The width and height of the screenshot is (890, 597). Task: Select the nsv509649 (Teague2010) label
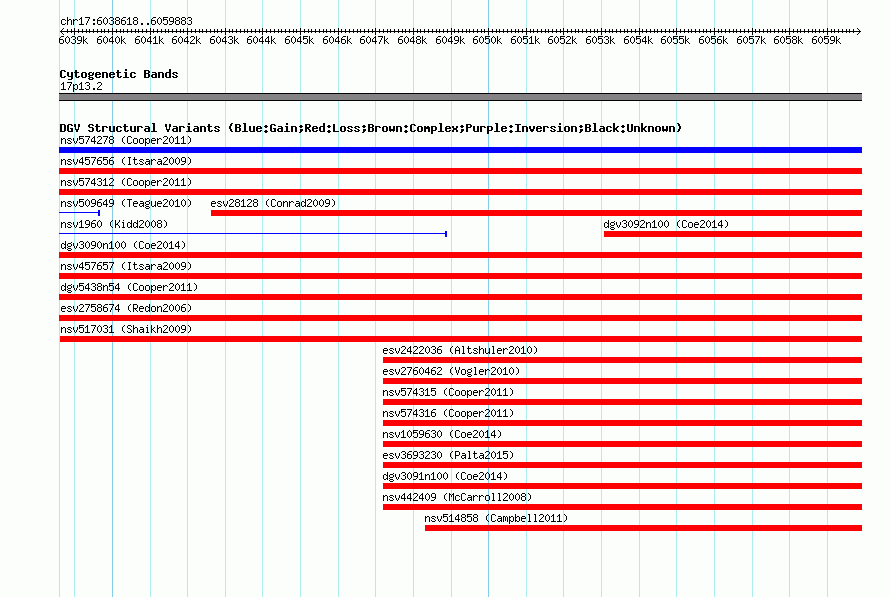(x=126, y=203)
